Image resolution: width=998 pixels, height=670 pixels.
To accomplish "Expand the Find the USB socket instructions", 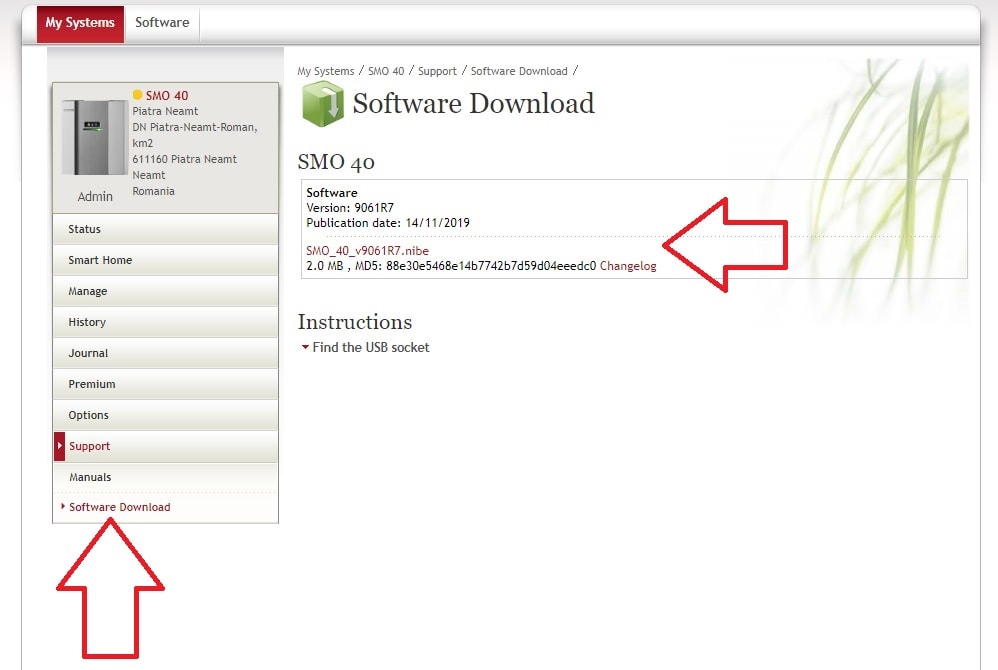I will [370, 347].
